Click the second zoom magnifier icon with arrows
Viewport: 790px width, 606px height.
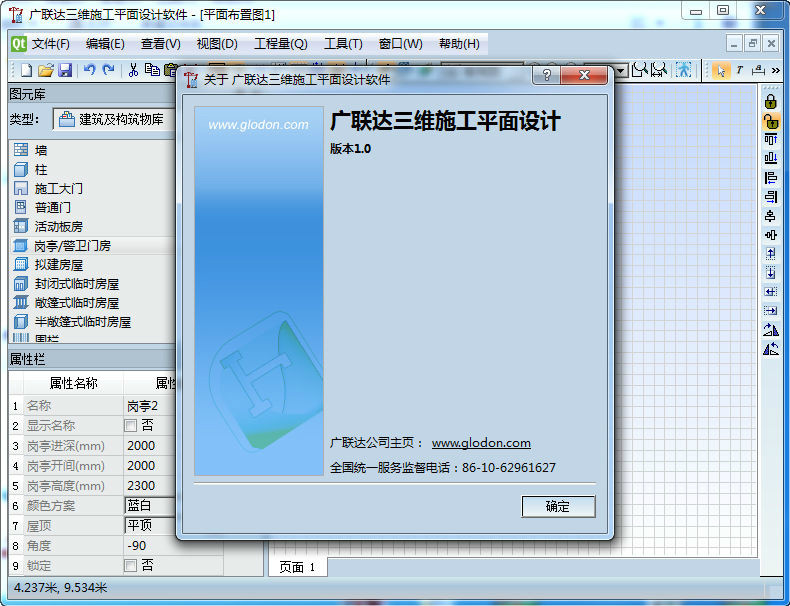(x=659, y=70)
